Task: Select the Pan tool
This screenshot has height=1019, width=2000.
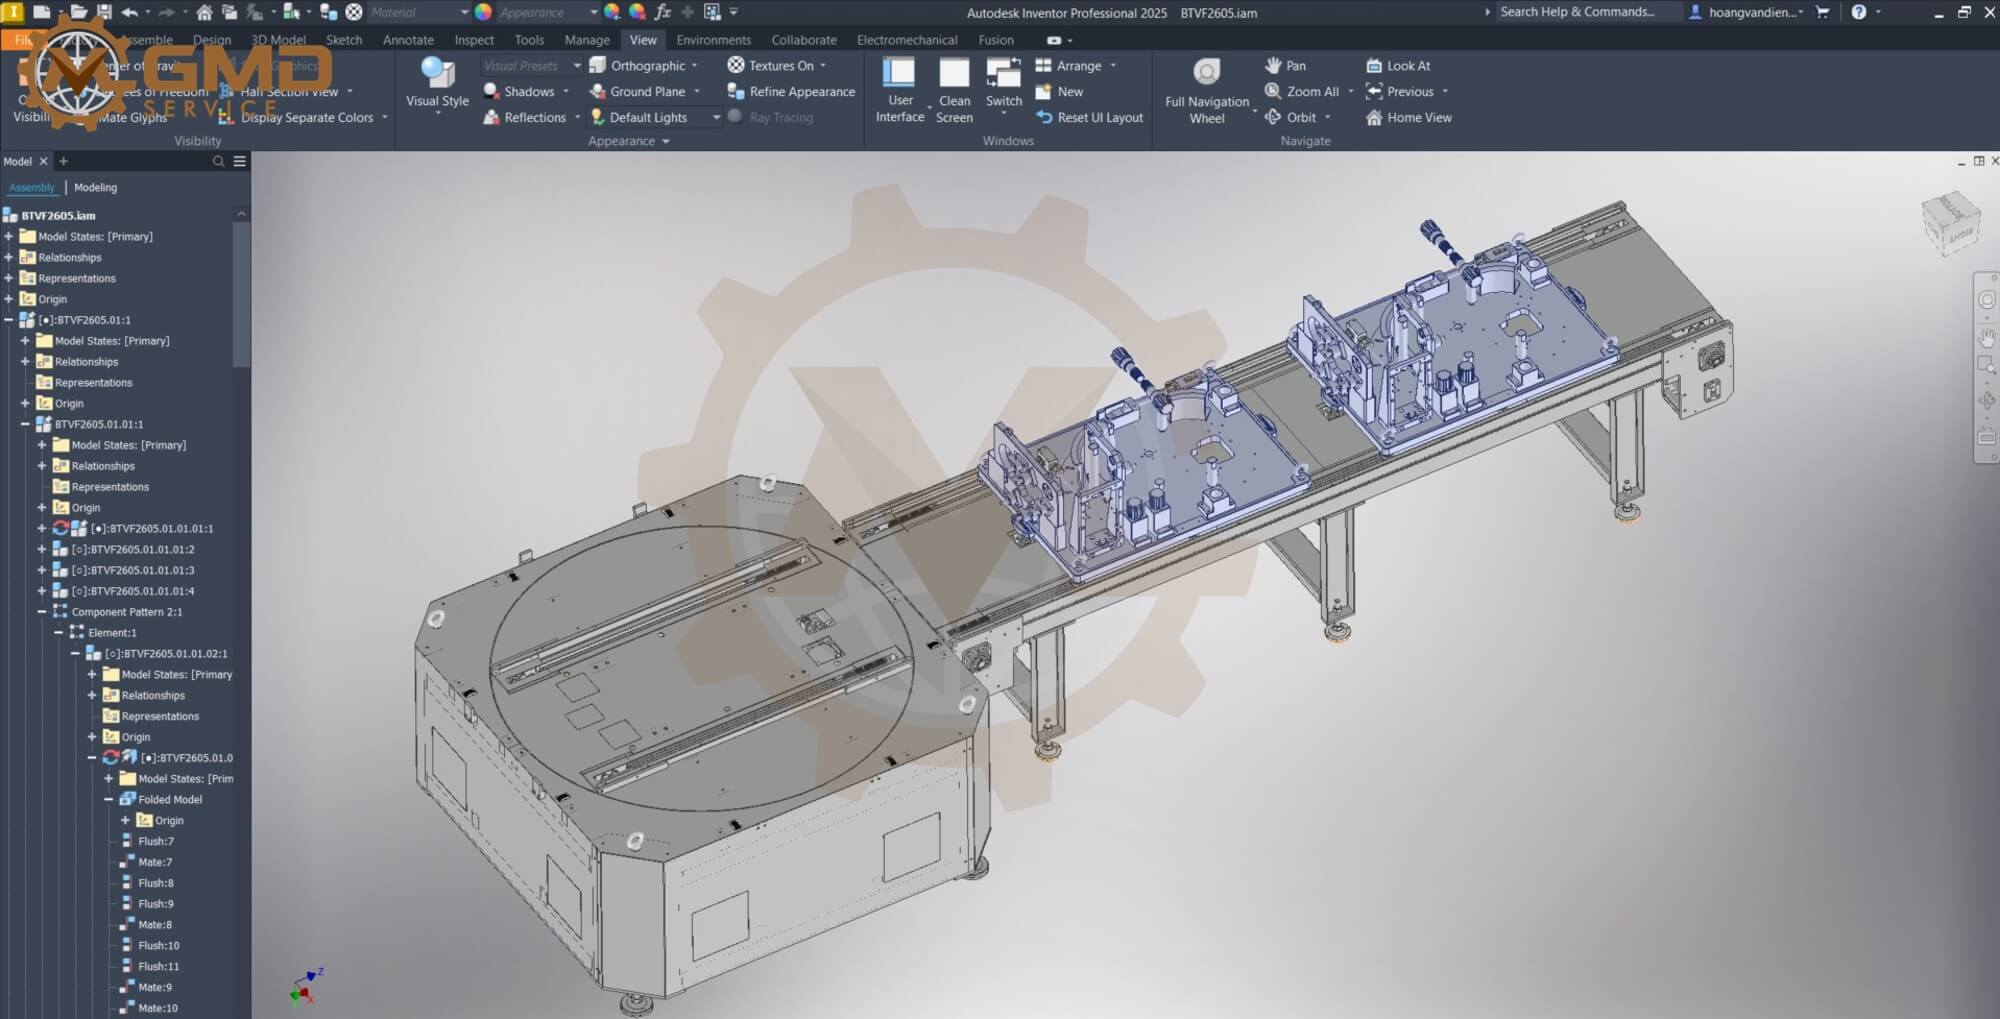Action: coord(1285,65)
